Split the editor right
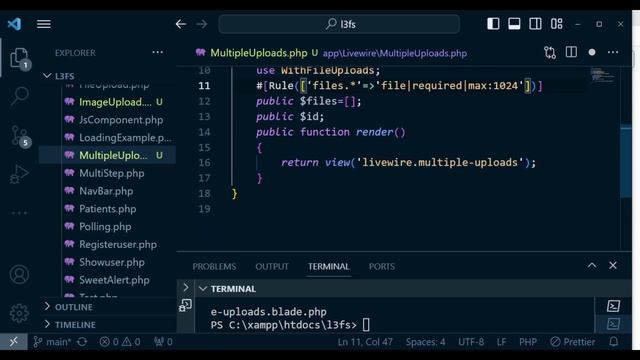 coord(571,52)
